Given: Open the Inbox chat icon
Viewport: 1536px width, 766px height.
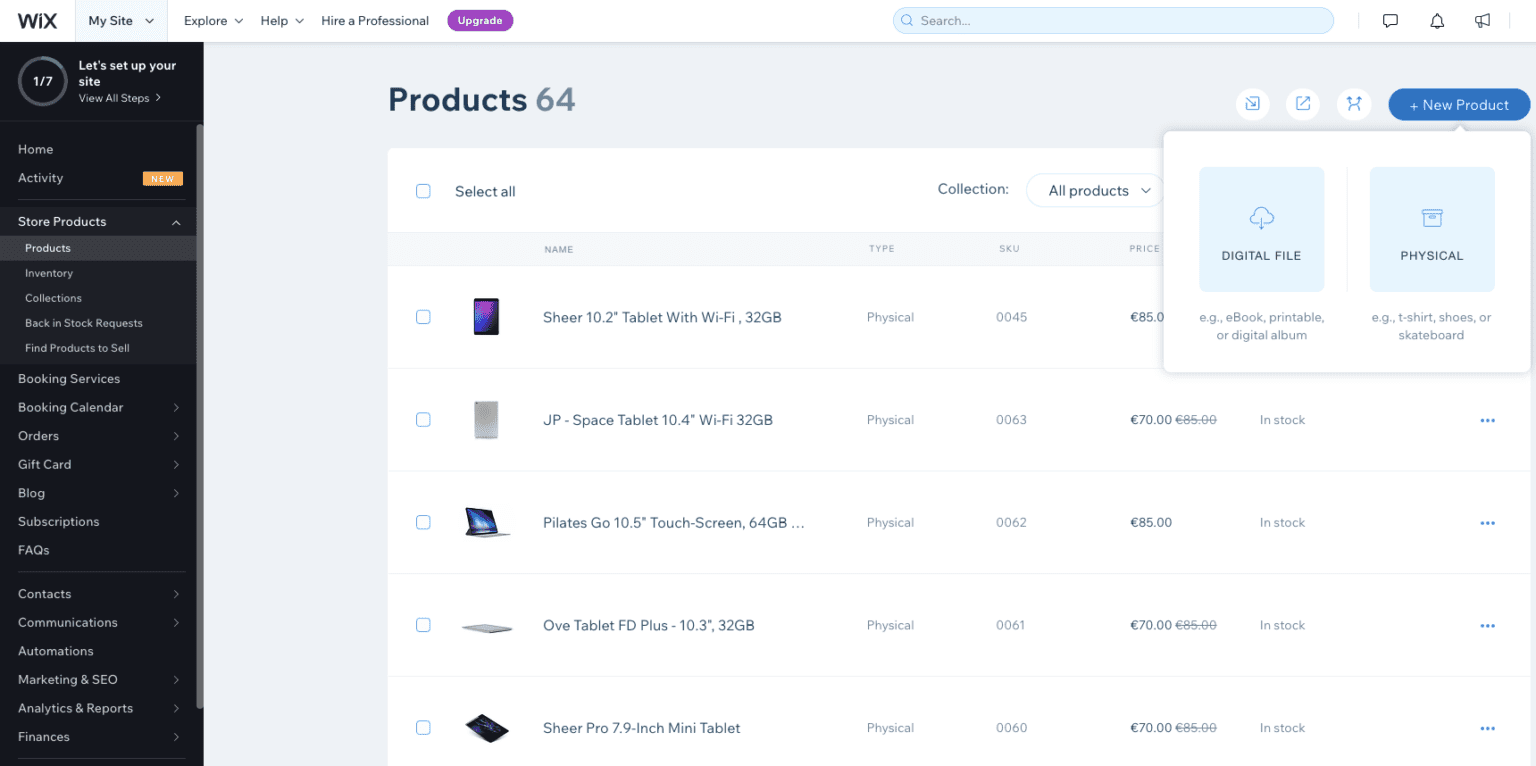Looking at the screenshot, I should (1390, 20).
